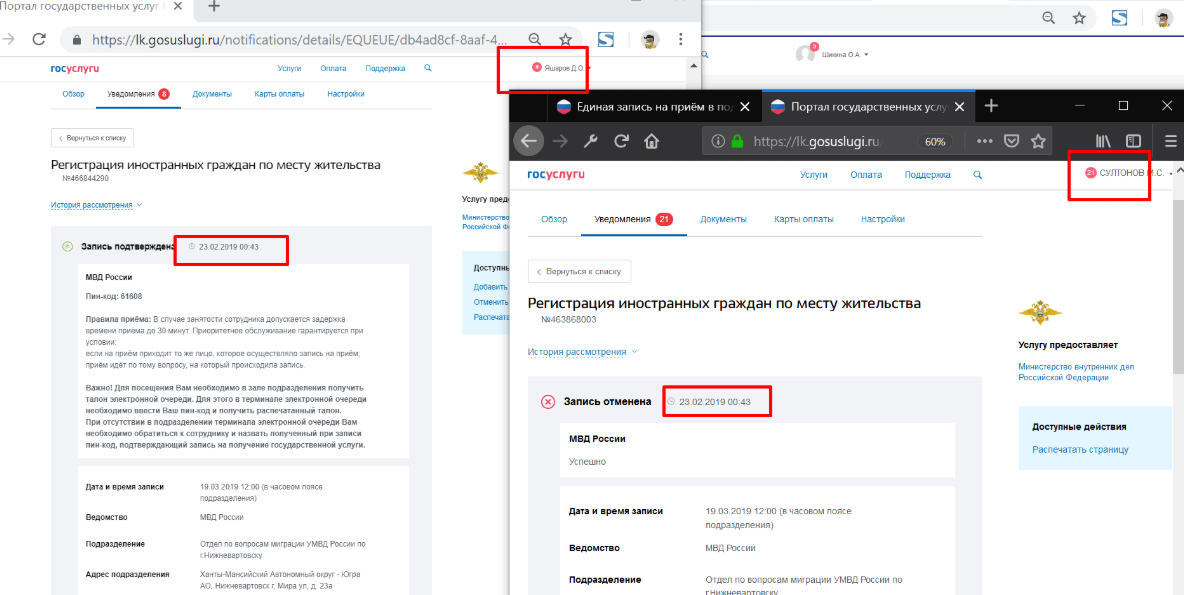Click 'Вернуться к списку' in Firefox window

(579, 271)
